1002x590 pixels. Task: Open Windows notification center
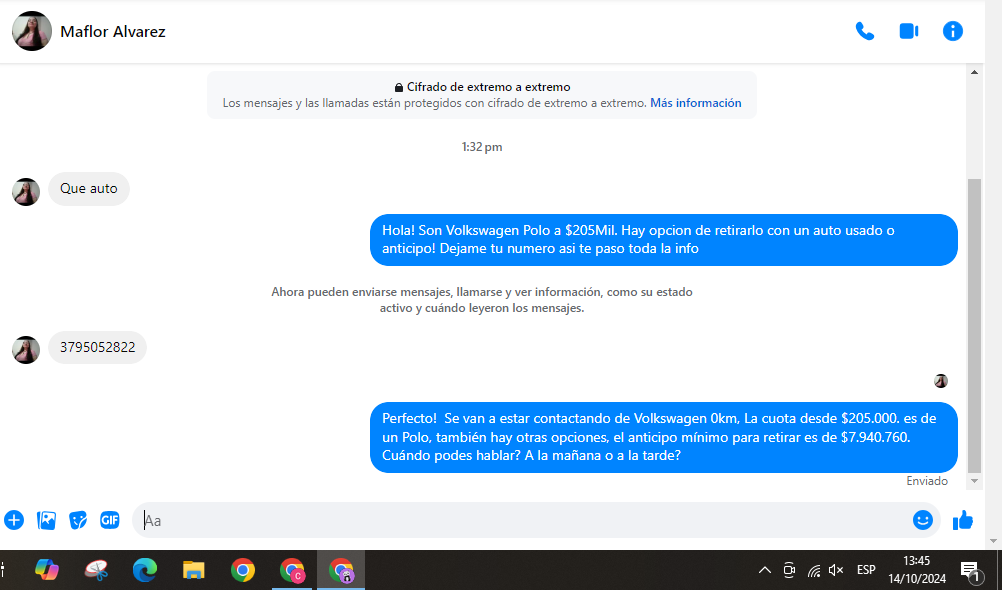click(969, 570)
